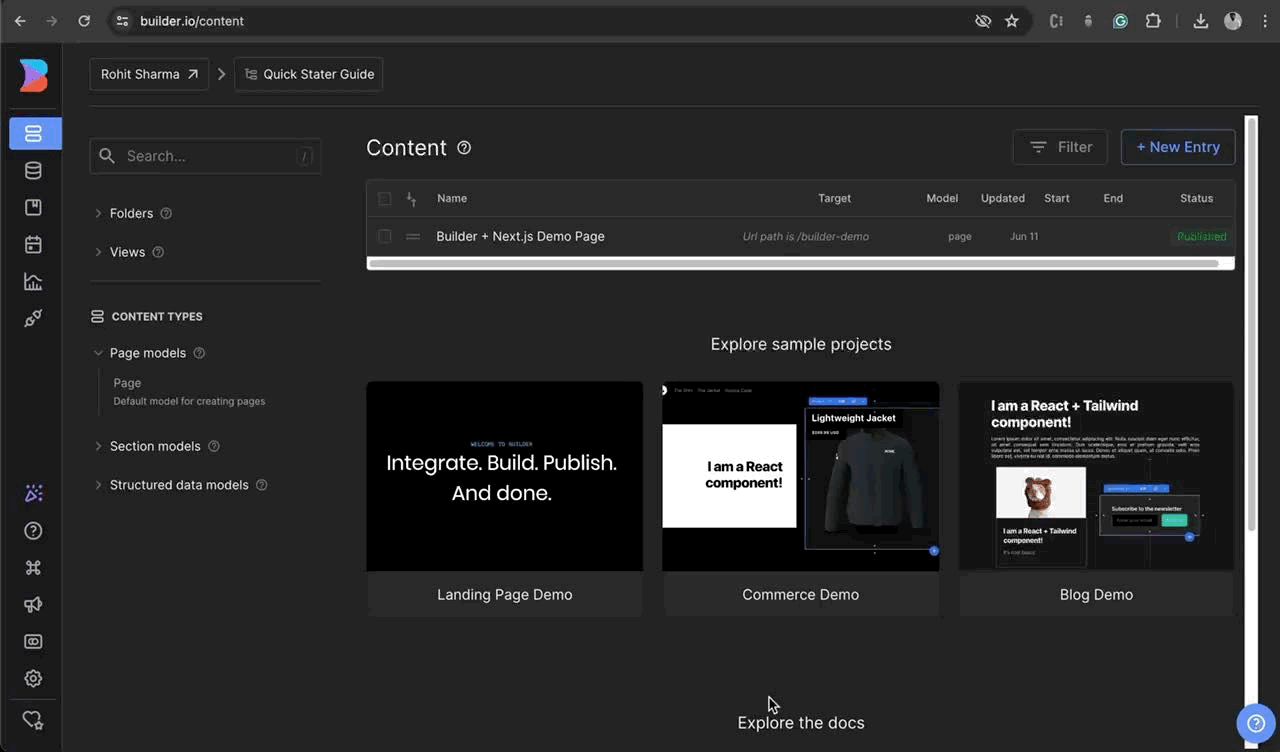This screenshot has width=1280, height=752.
Task: Click the Builder.io logo icon
Action: click(x=33, y=75)
